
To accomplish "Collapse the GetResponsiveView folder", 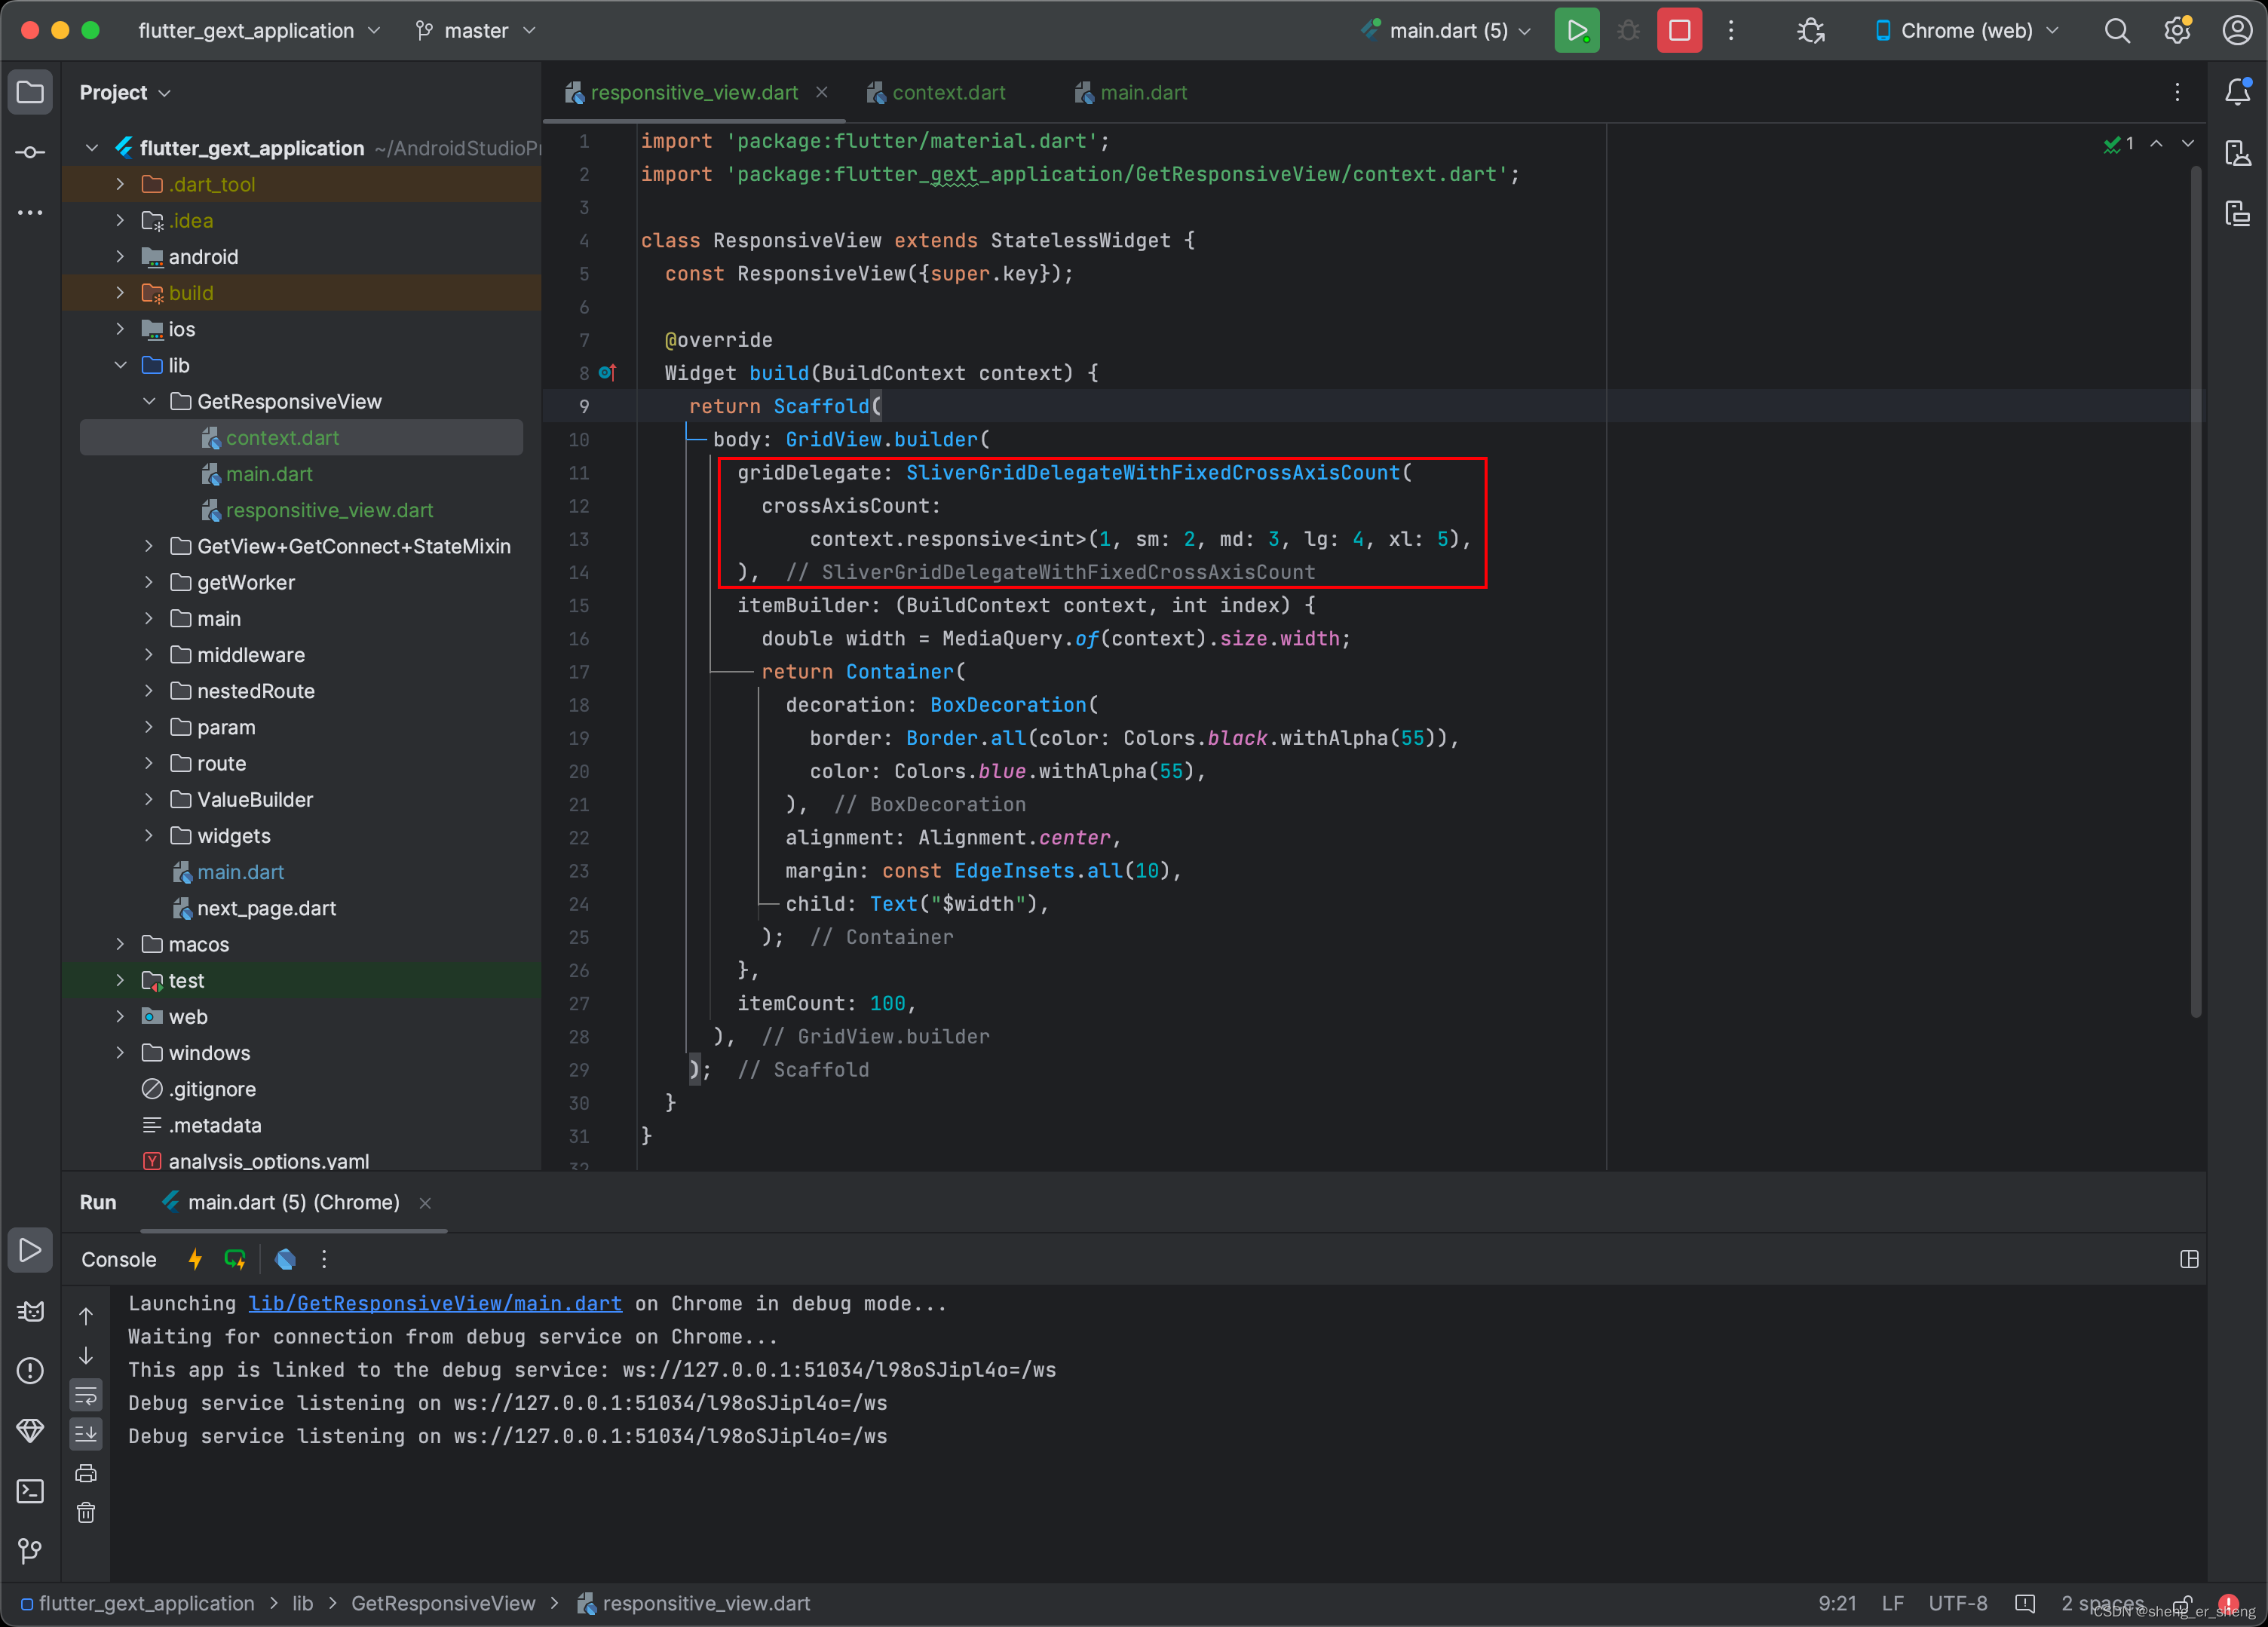I will (x=149, y=401).
